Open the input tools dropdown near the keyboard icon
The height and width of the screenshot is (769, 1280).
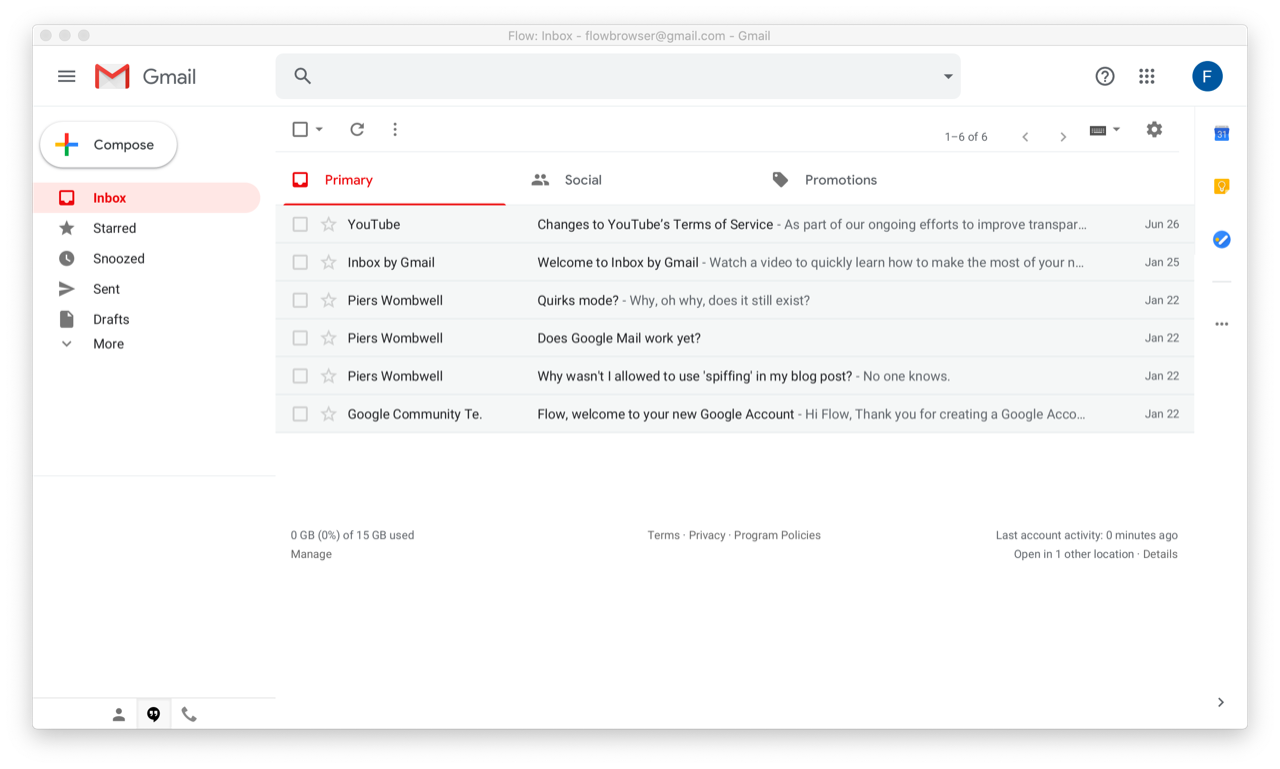[1118, 130]
